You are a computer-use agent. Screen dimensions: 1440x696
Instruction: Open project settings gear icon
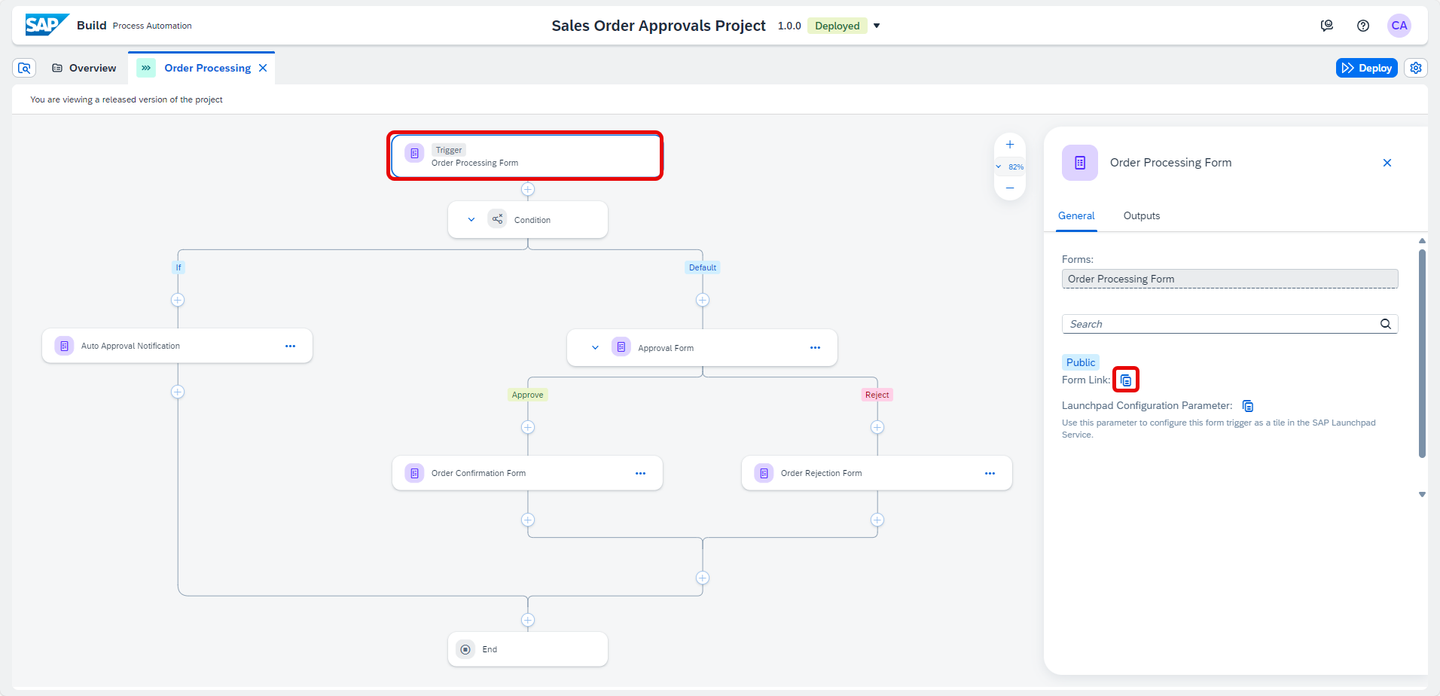click(x=1416, y=68)
